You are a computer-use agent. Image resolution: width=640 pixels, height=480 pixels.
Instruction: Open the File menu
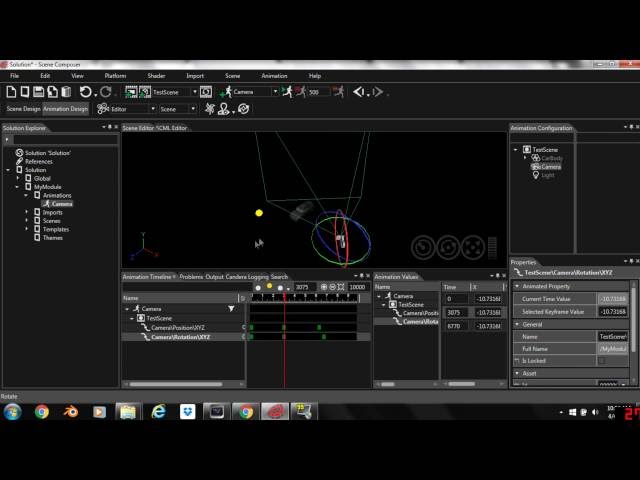click(15, 76)
